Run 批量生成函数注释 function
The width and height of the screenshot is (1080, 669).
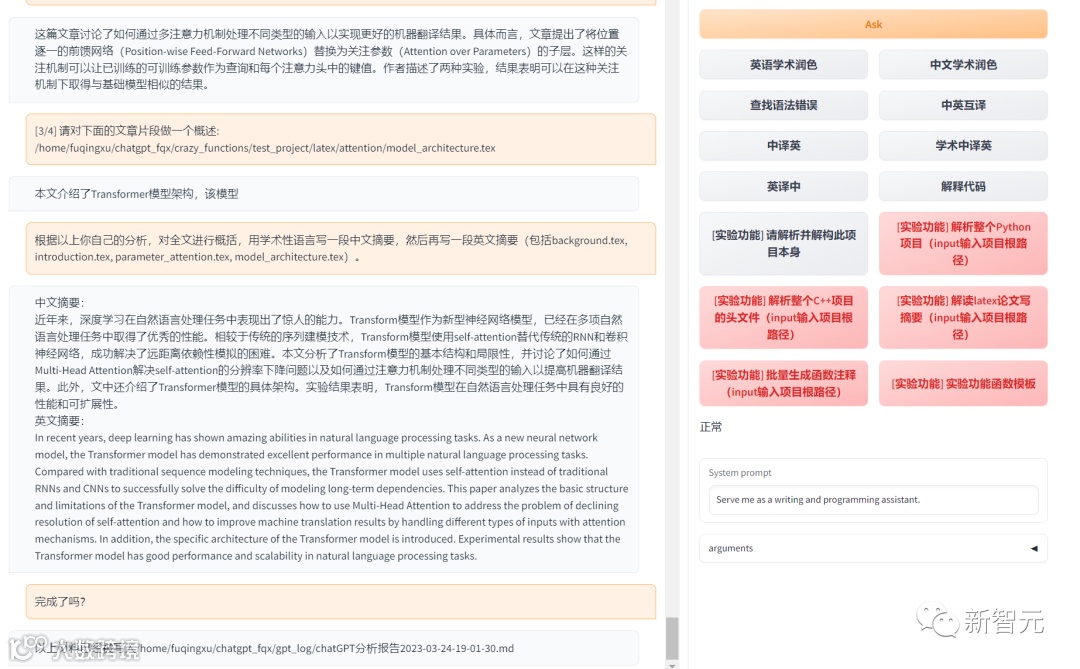click(783, 384)
